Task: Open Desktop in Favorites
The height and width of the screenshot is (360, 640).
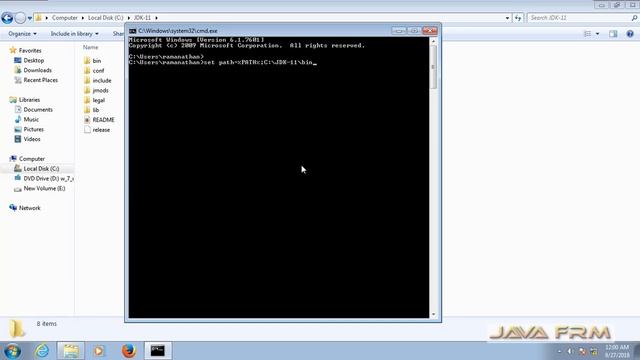Action: tap(33, 60)
